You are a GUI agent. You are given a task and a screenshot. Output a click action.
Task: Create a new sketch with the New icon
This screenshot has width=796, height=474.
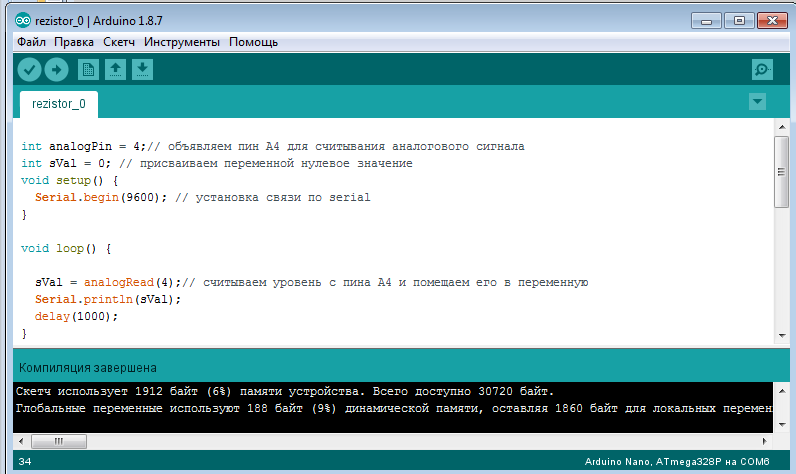(88, 70)
